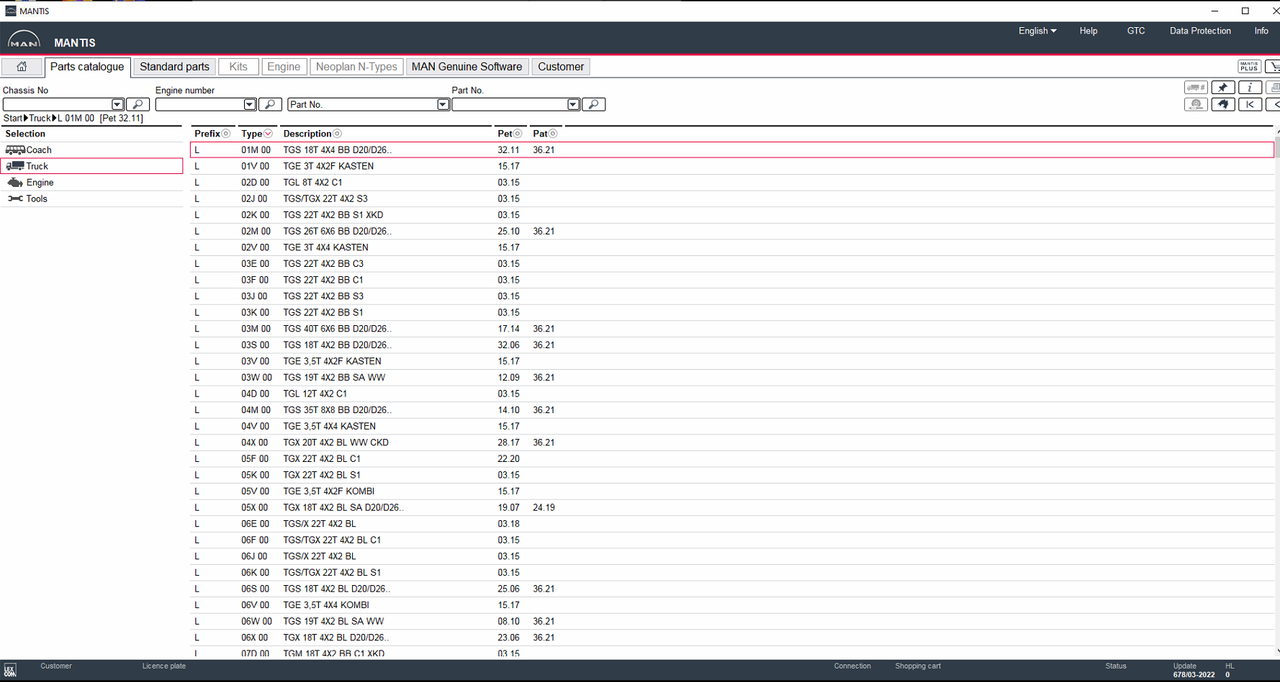Select the Tools wrench icon
Viewport: 1280px width, 682px height.
tap(15, 199)
